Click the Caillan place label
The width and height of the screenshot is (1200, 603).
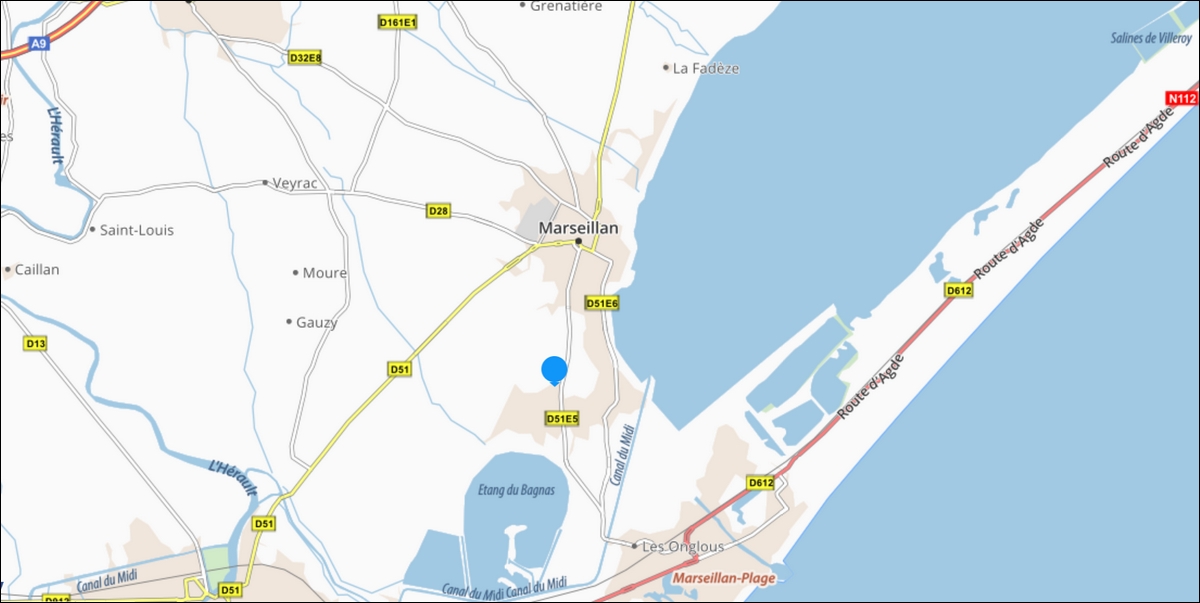[x=38, y=270]
